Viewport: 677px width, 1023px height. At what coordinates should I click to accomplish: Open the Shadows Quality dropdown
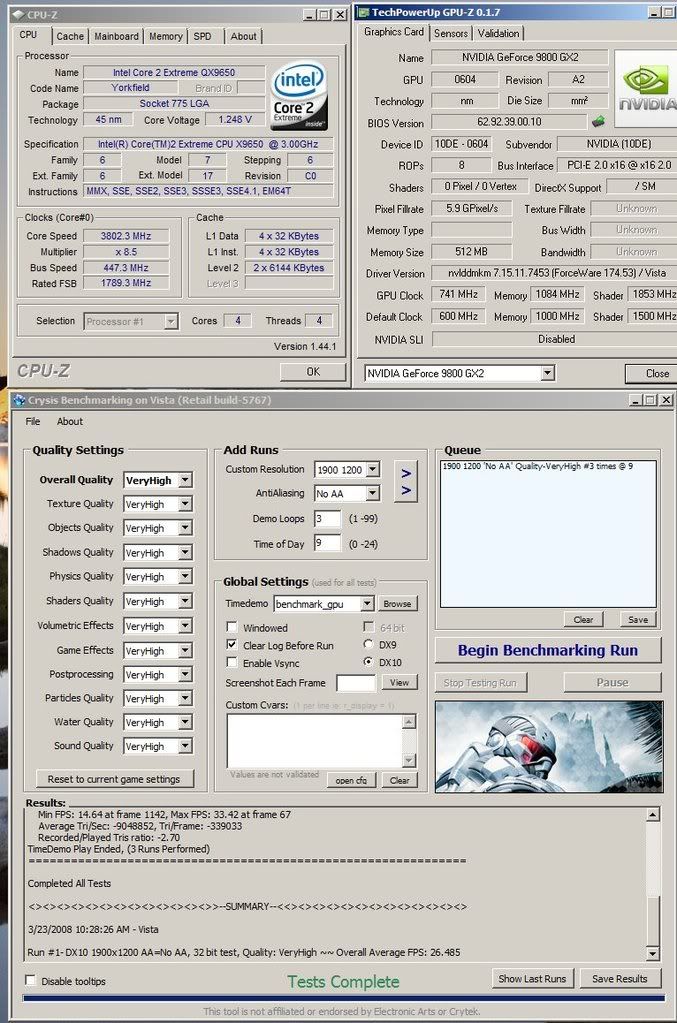tap(185, 553)
